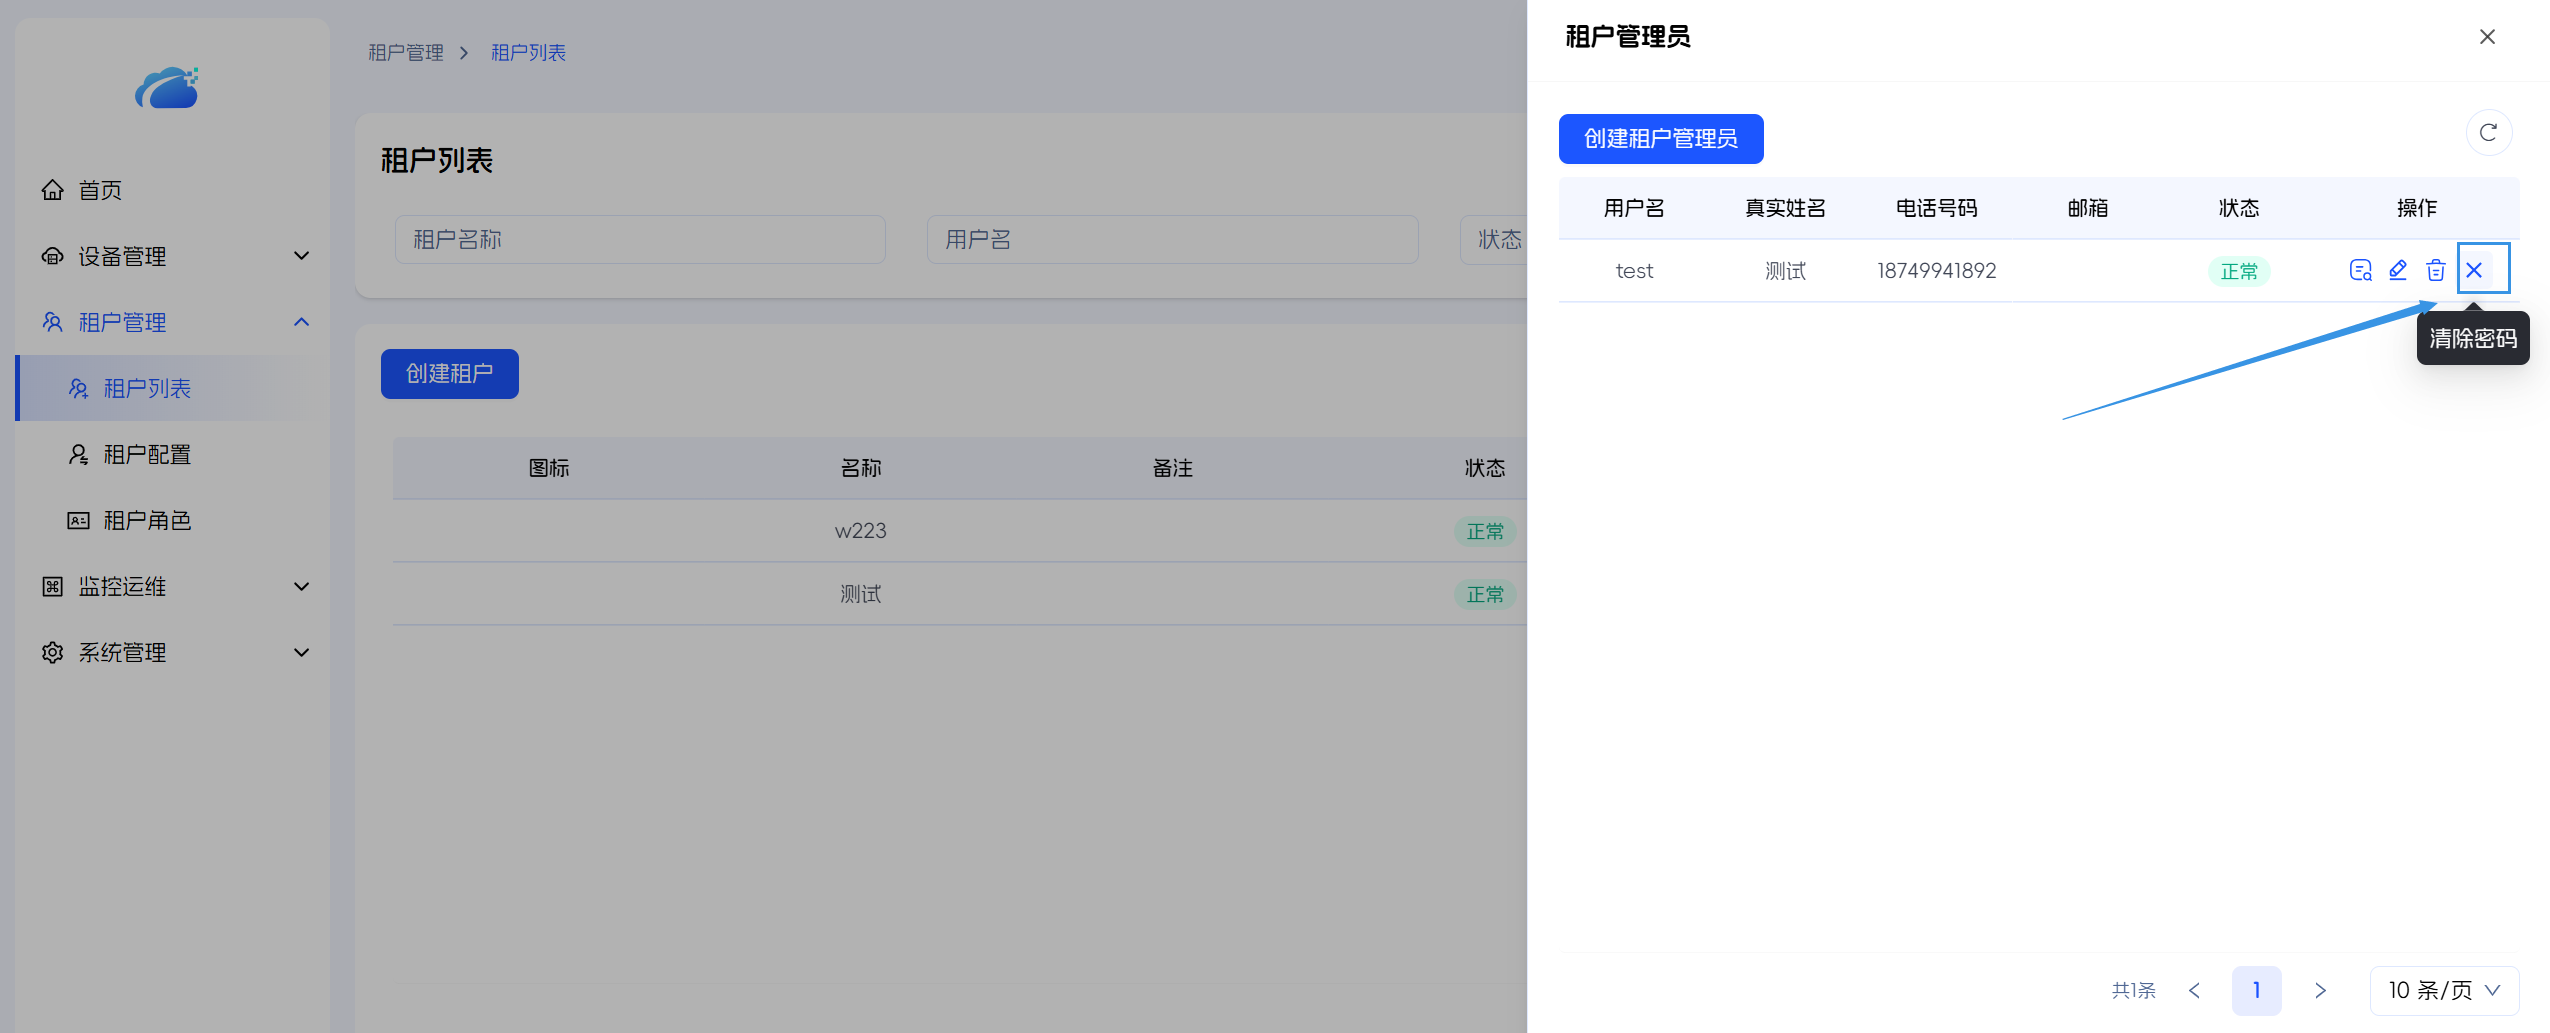This screenshot has width=2550, height=1033.
Task: Click the 测试 real name cell in drawer
Action: pyautogui.click(x=1785, y=271)
